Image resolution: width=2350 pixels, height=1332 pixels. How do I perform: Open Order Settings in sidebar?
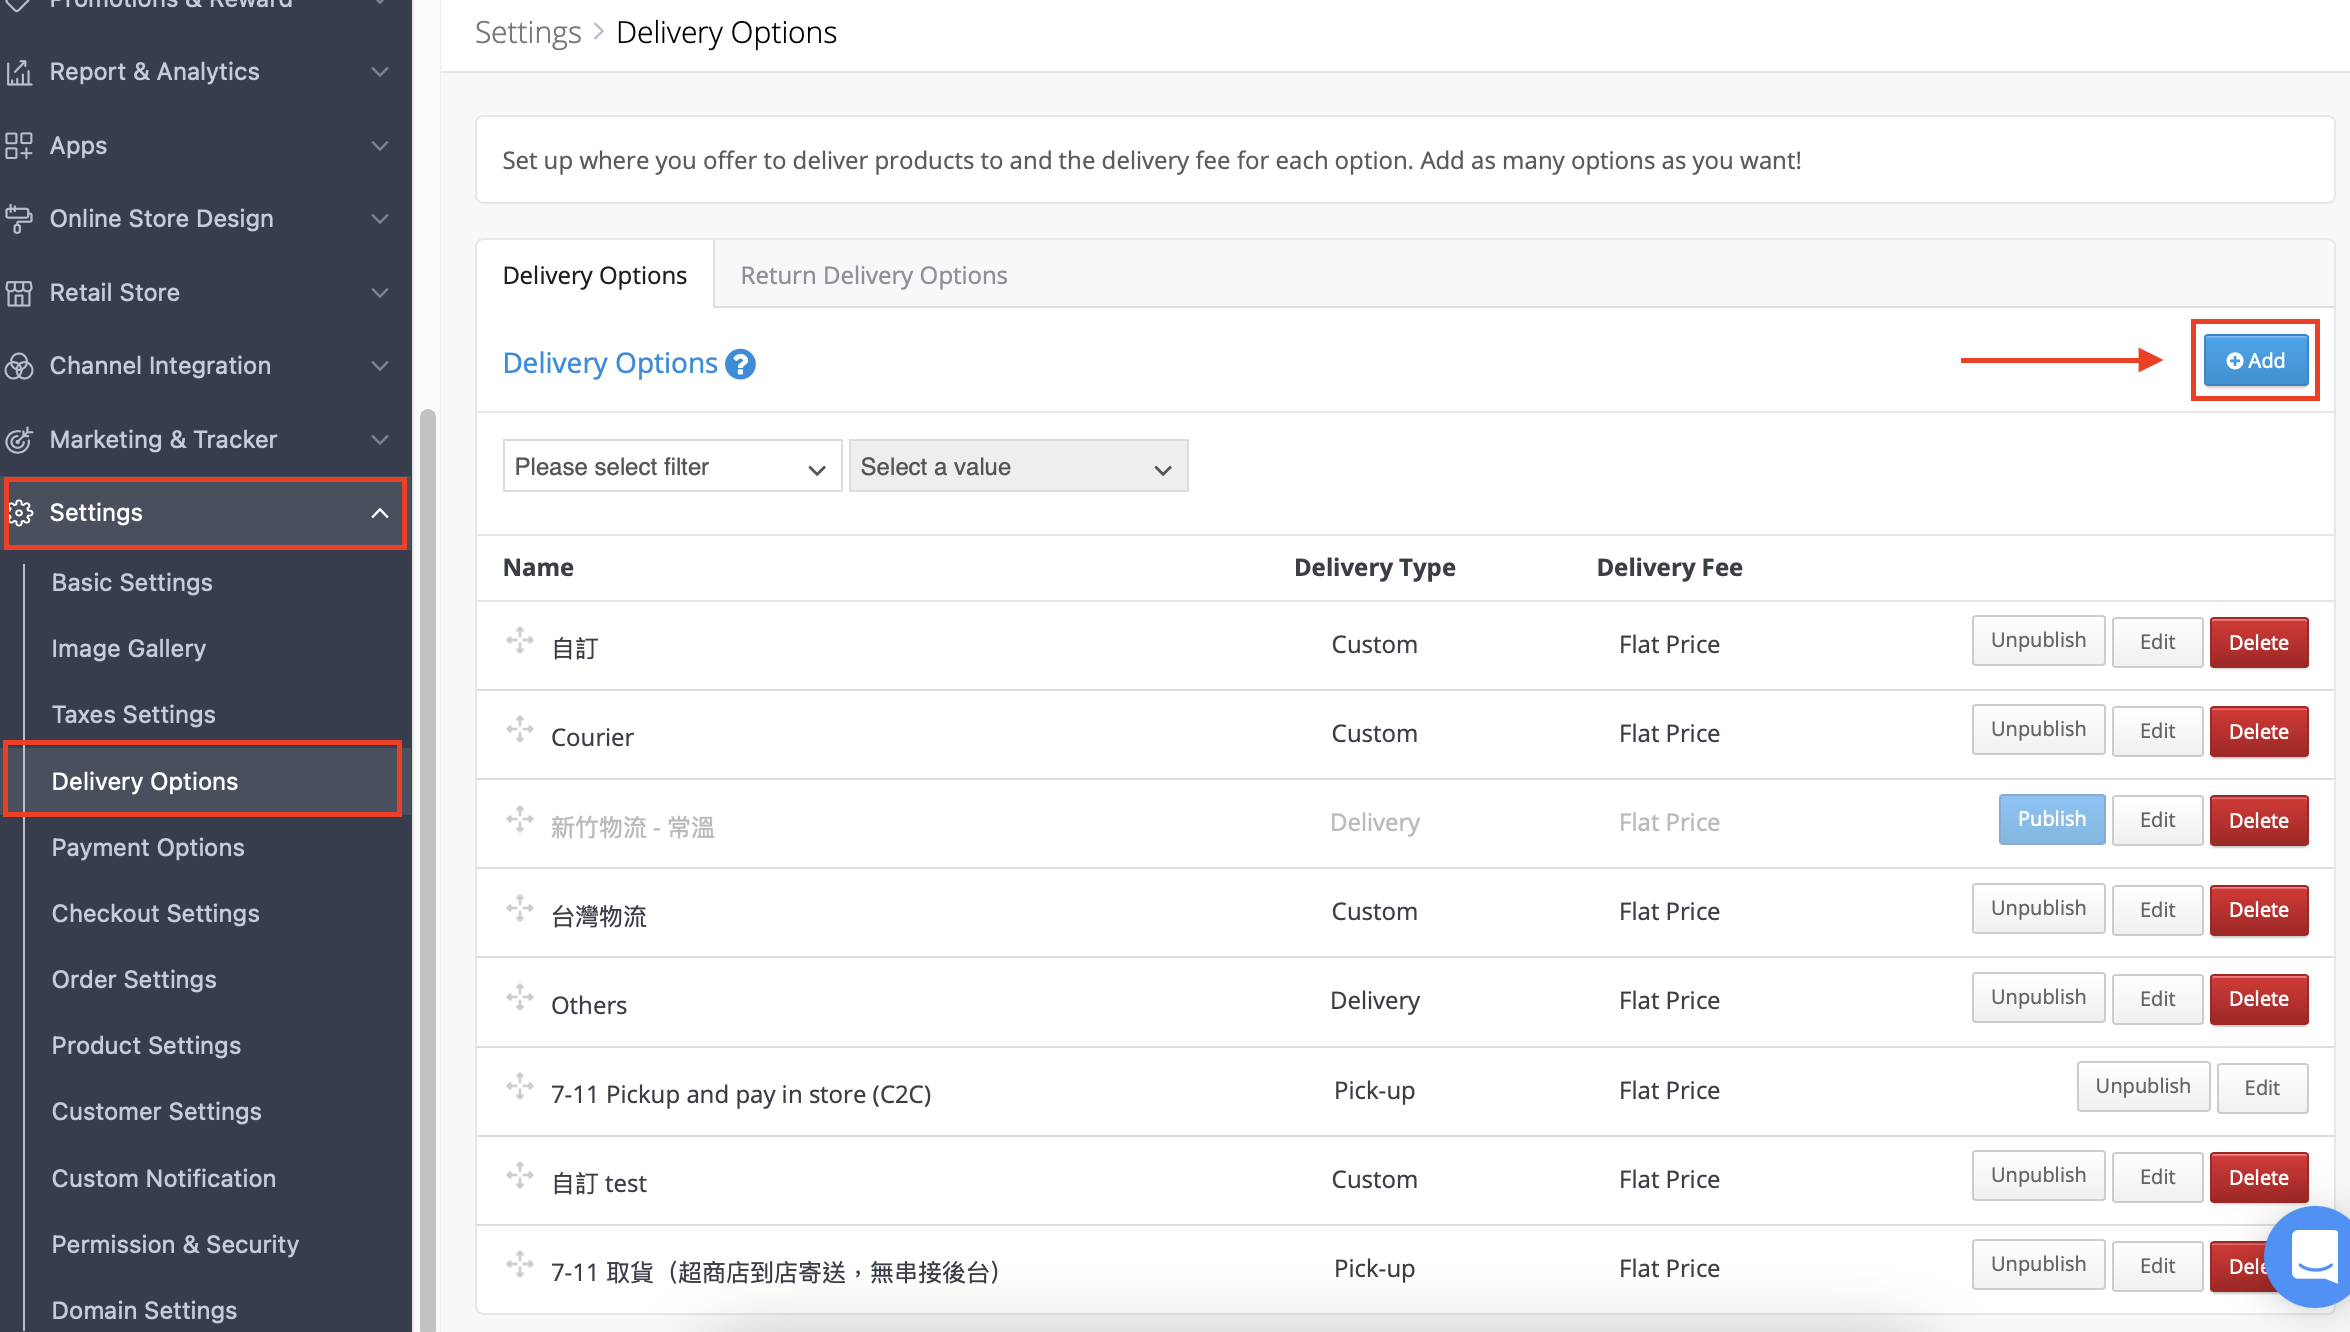pyautogui.click(x=134, y=979)
